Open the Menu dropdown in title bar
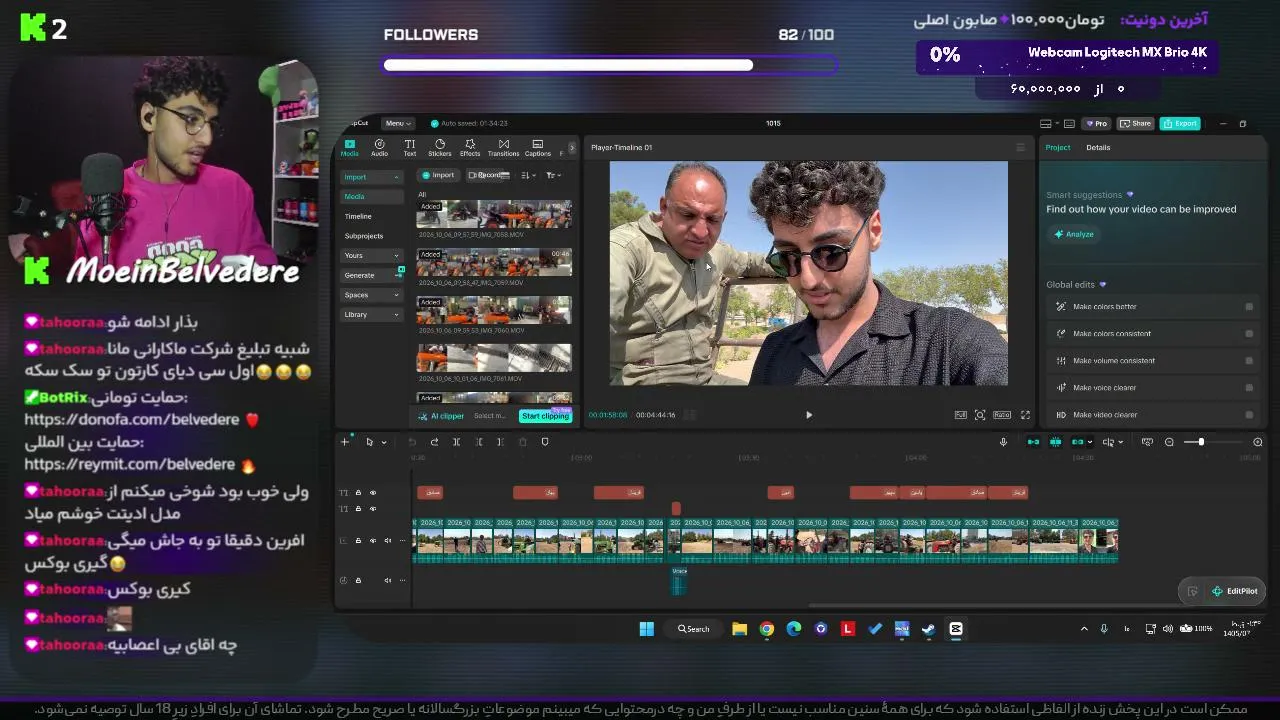 [x=397, y=123]
